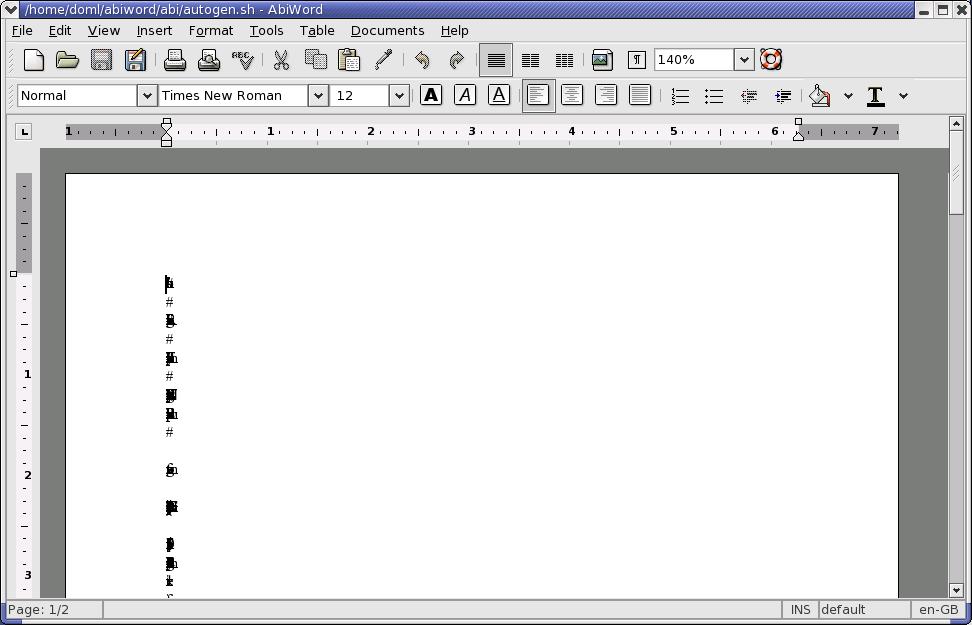972x625 pixels.
Task: Open the Table menu
Action: [x=317, y=31]
